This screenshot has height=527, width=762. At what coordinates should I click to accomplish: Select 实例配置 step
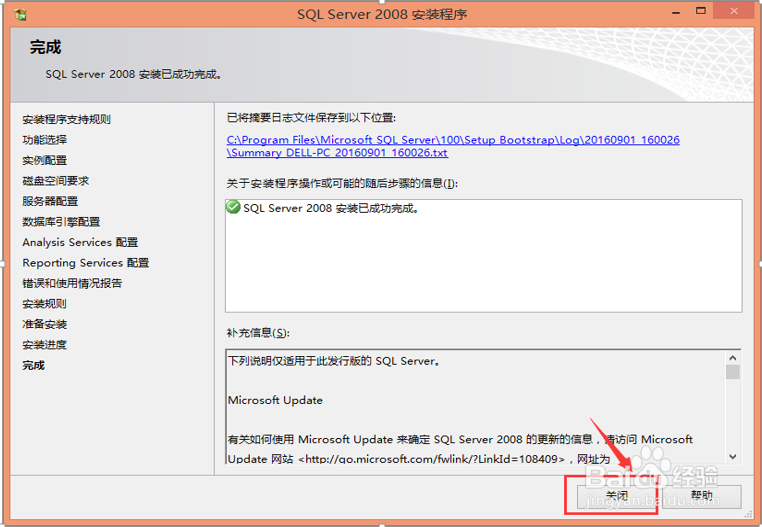point(45,160)
